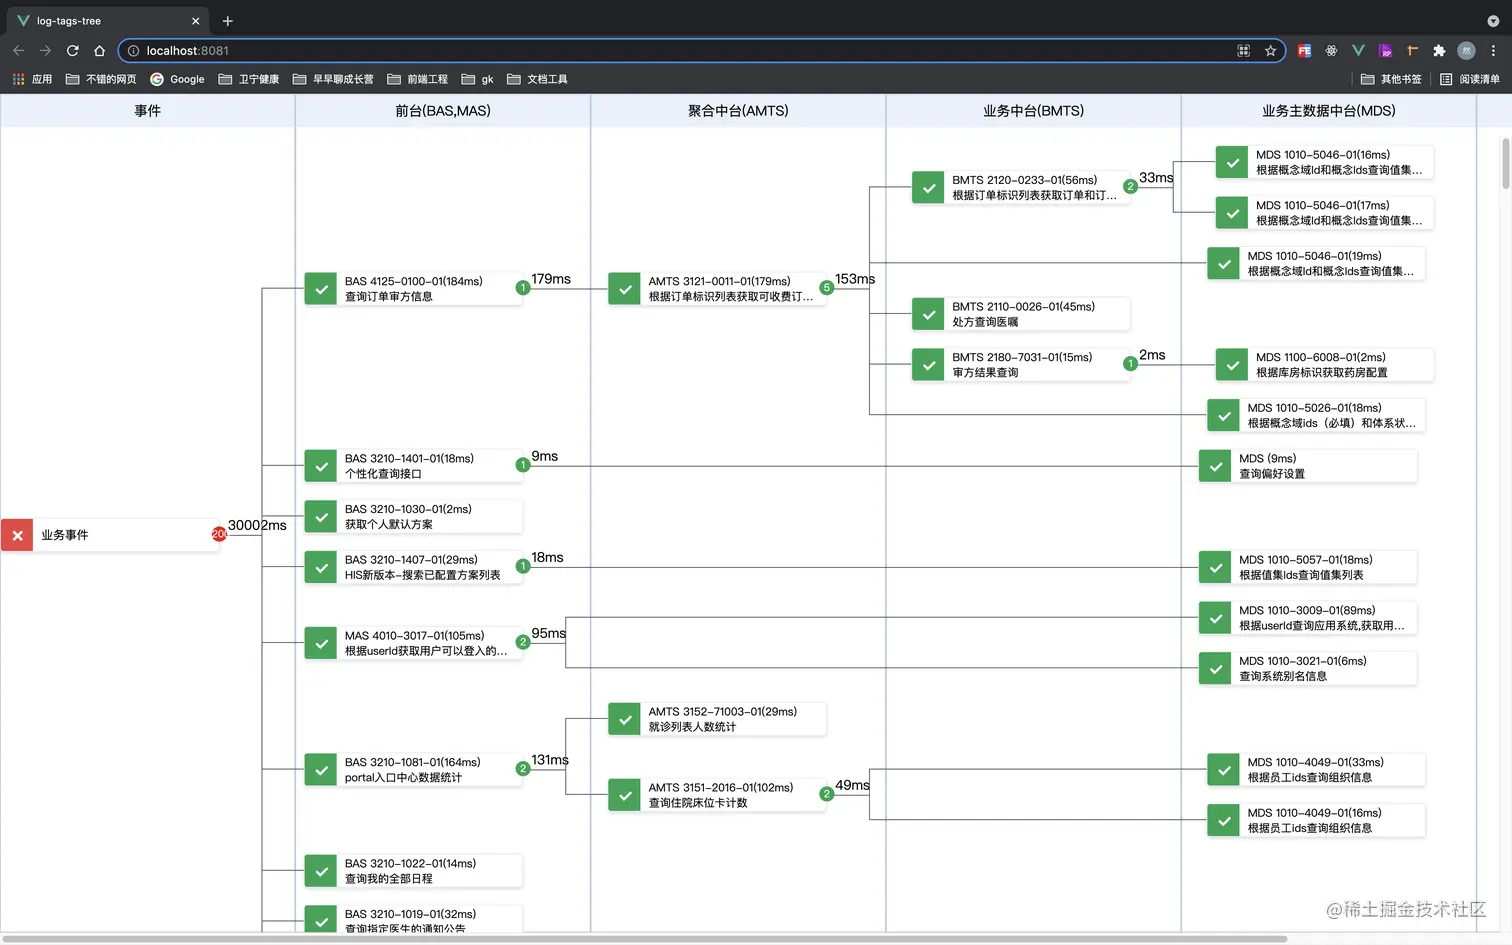Viewport: 1512px width, 945px height.
Task: Click green check icon of MDS 1010-5046-01(16ms) node
Action: coord(1233,162)
